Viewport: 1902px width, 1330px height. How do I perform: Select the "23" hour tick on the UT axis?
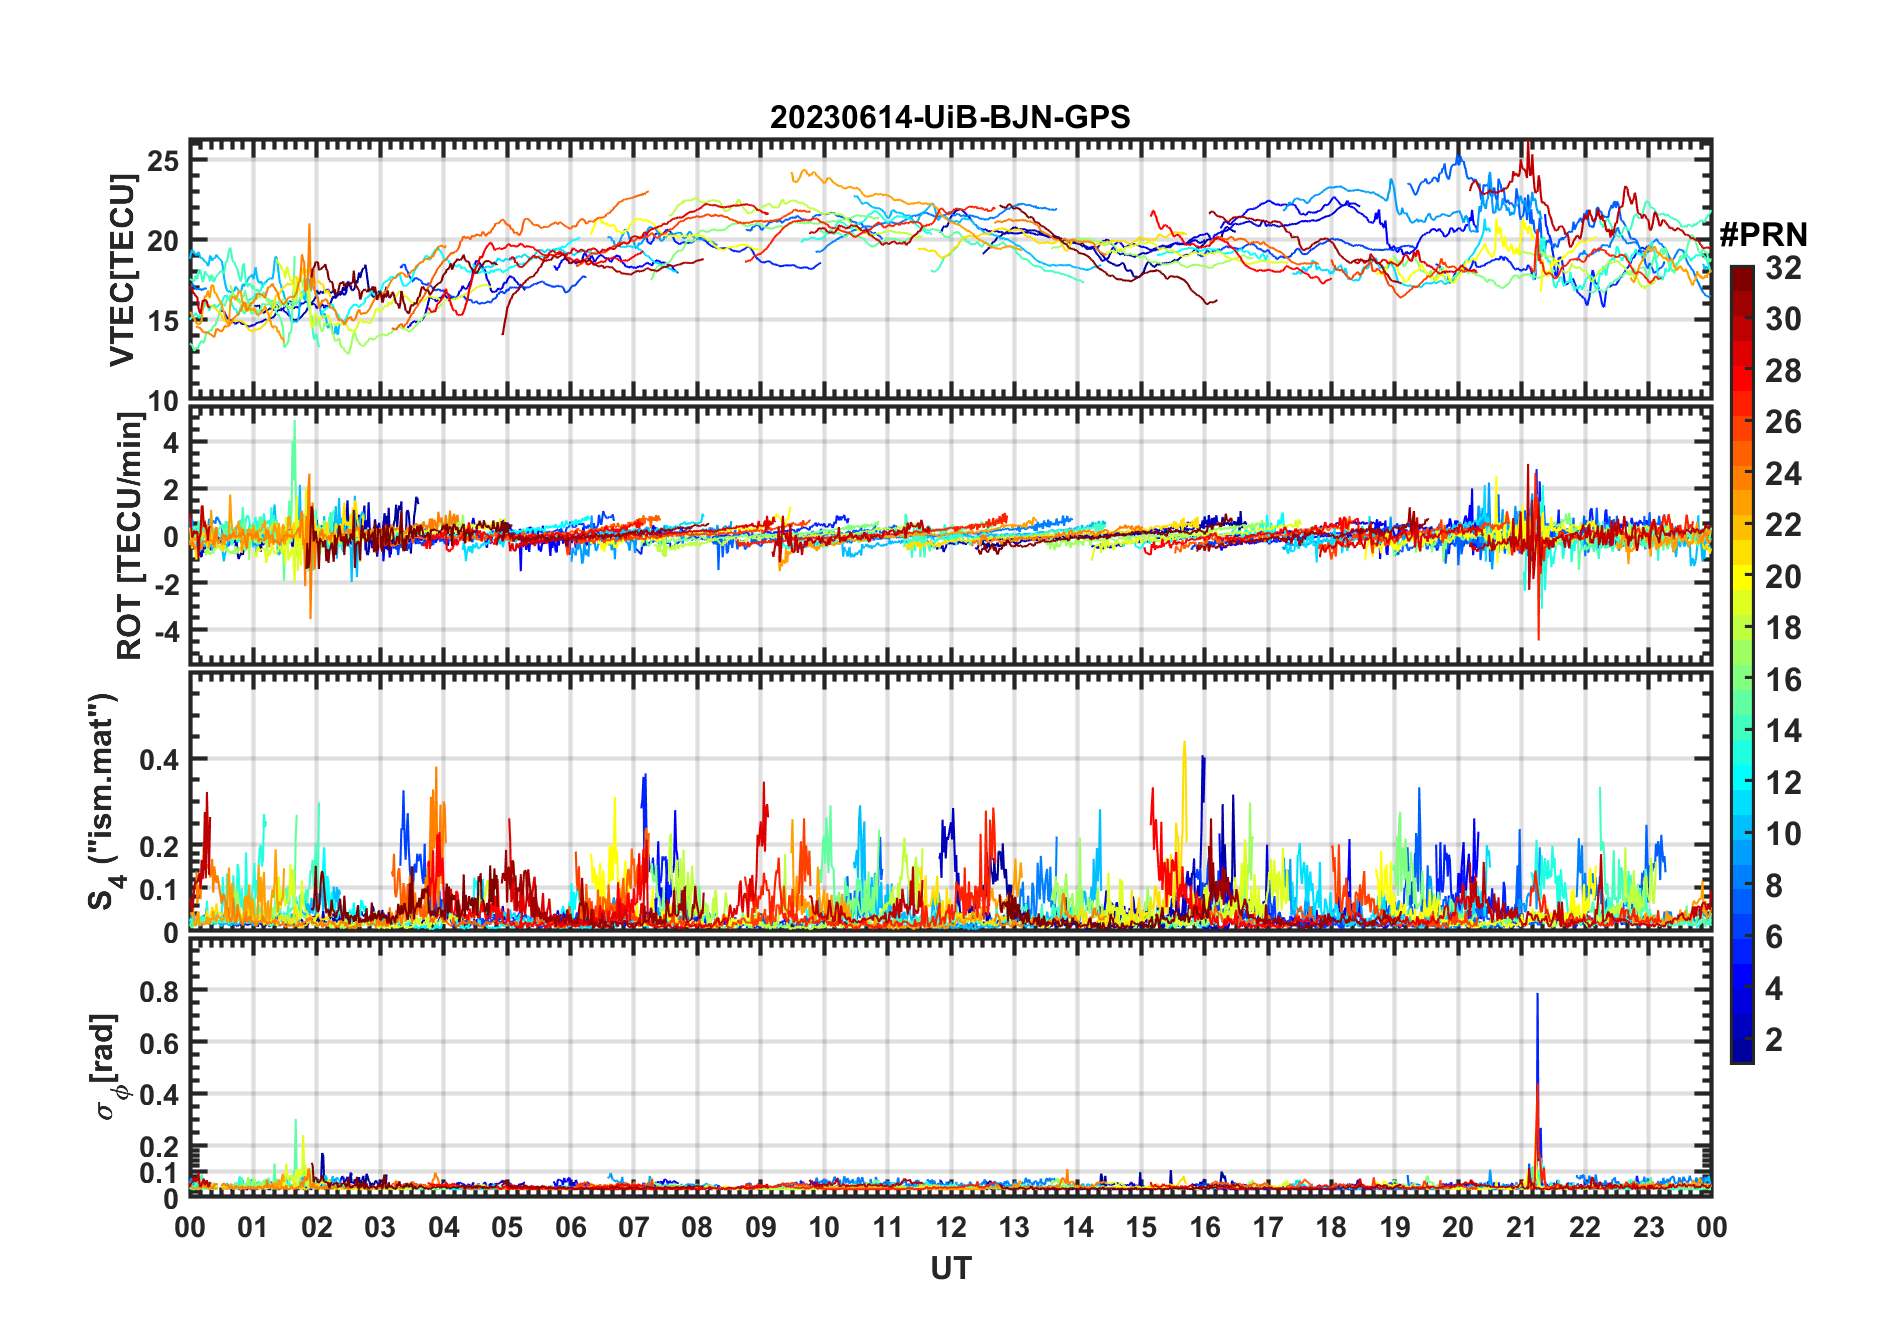click(1648, 1227)
